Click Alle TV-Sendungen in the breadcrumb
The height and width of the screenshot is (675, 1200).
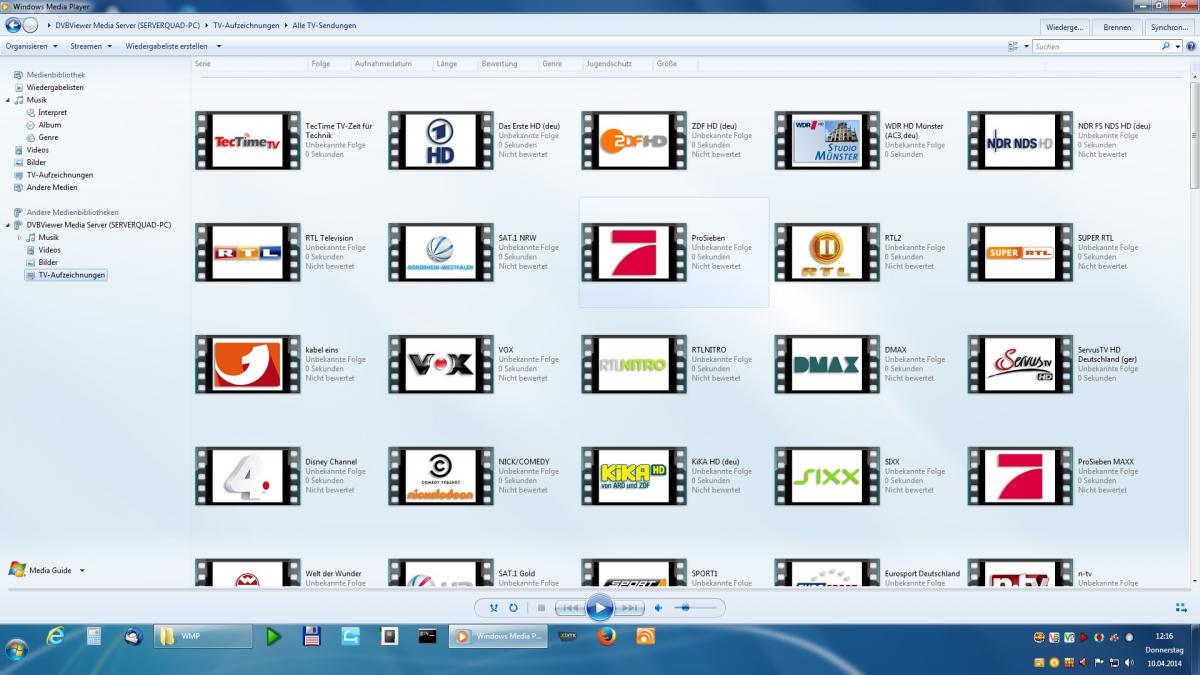coord(324,25)
